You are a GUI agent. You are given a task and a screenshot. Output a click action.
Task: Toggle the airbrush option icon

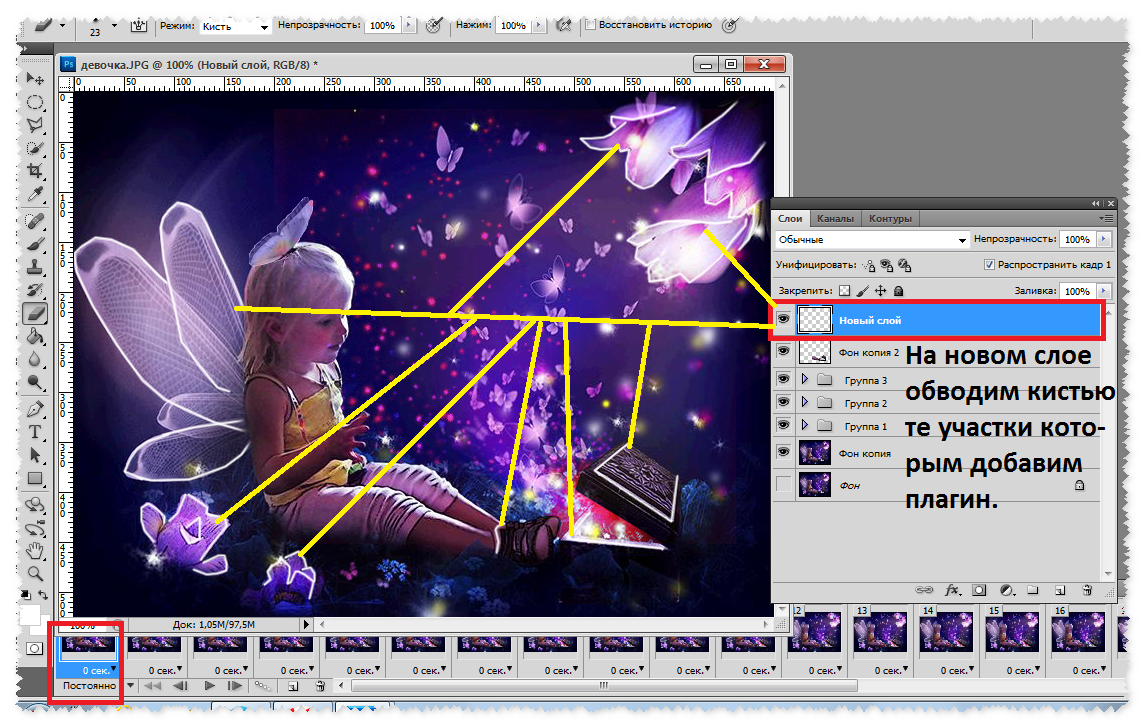point(563,25)
